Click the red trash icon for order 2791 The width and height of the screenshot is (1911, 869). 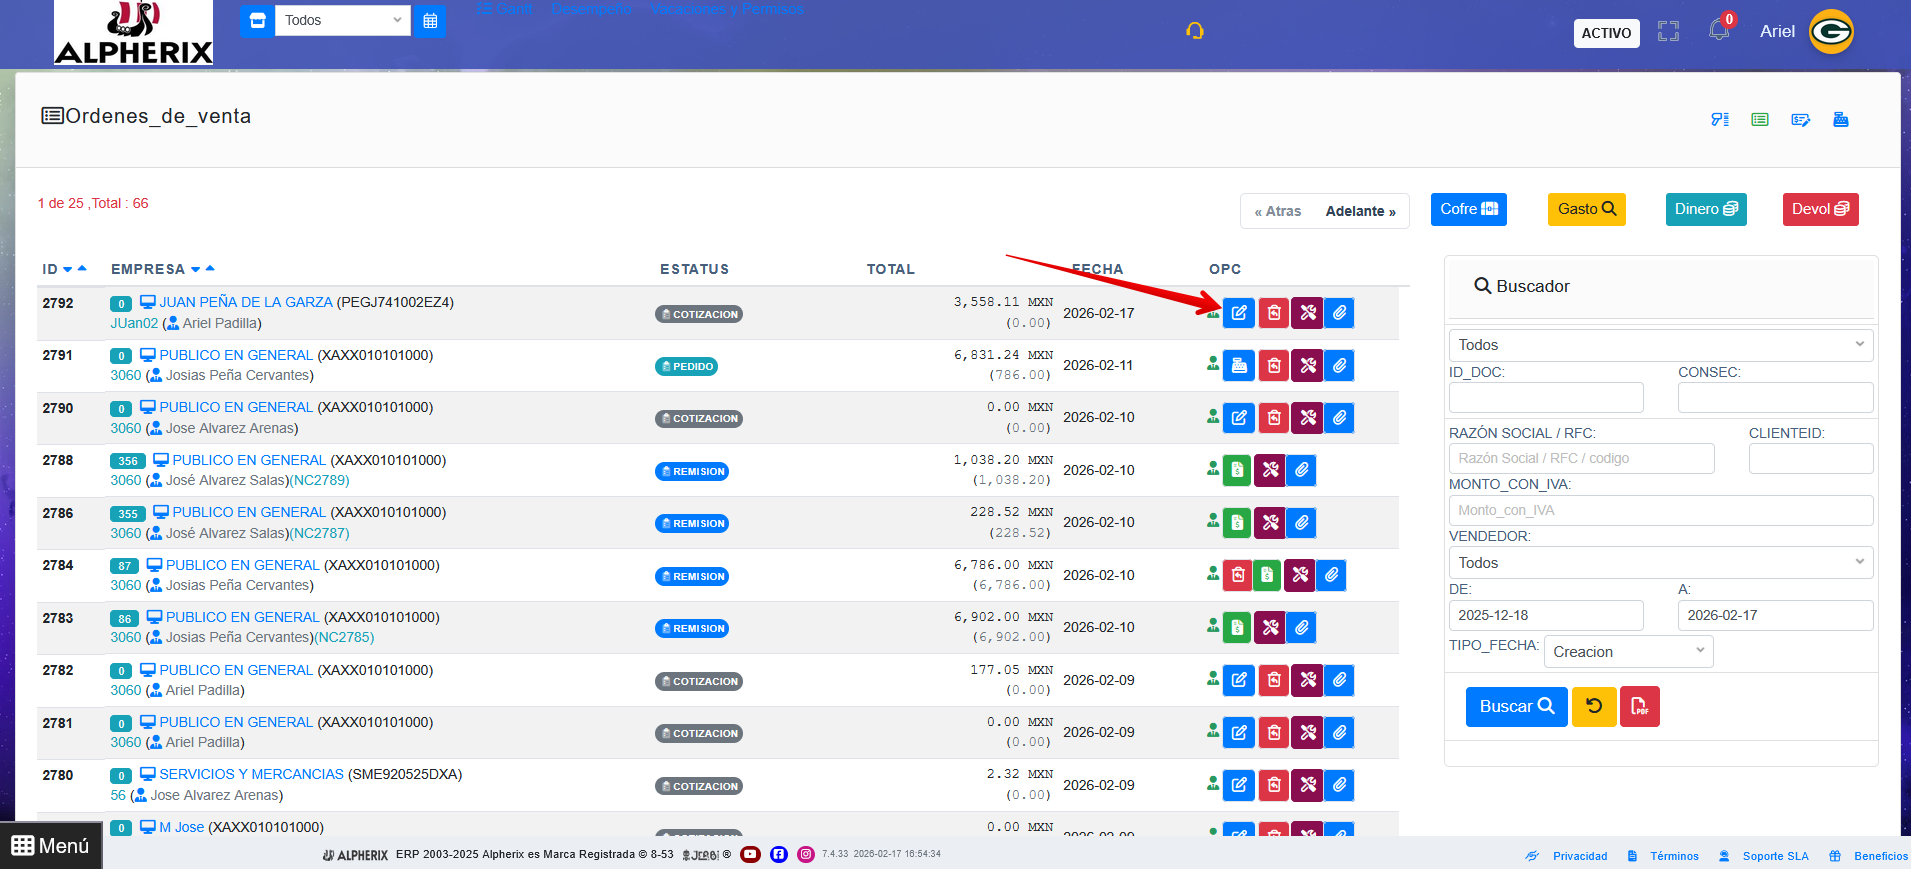[1273, 366]
